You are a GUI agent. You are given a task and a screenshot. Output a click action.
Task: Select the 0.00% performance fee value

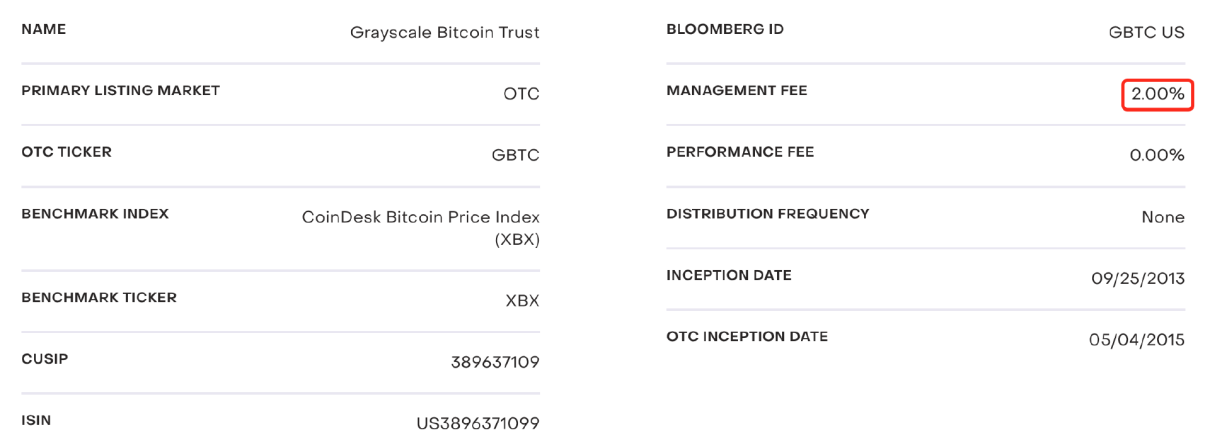click(x=1157, y=155)
